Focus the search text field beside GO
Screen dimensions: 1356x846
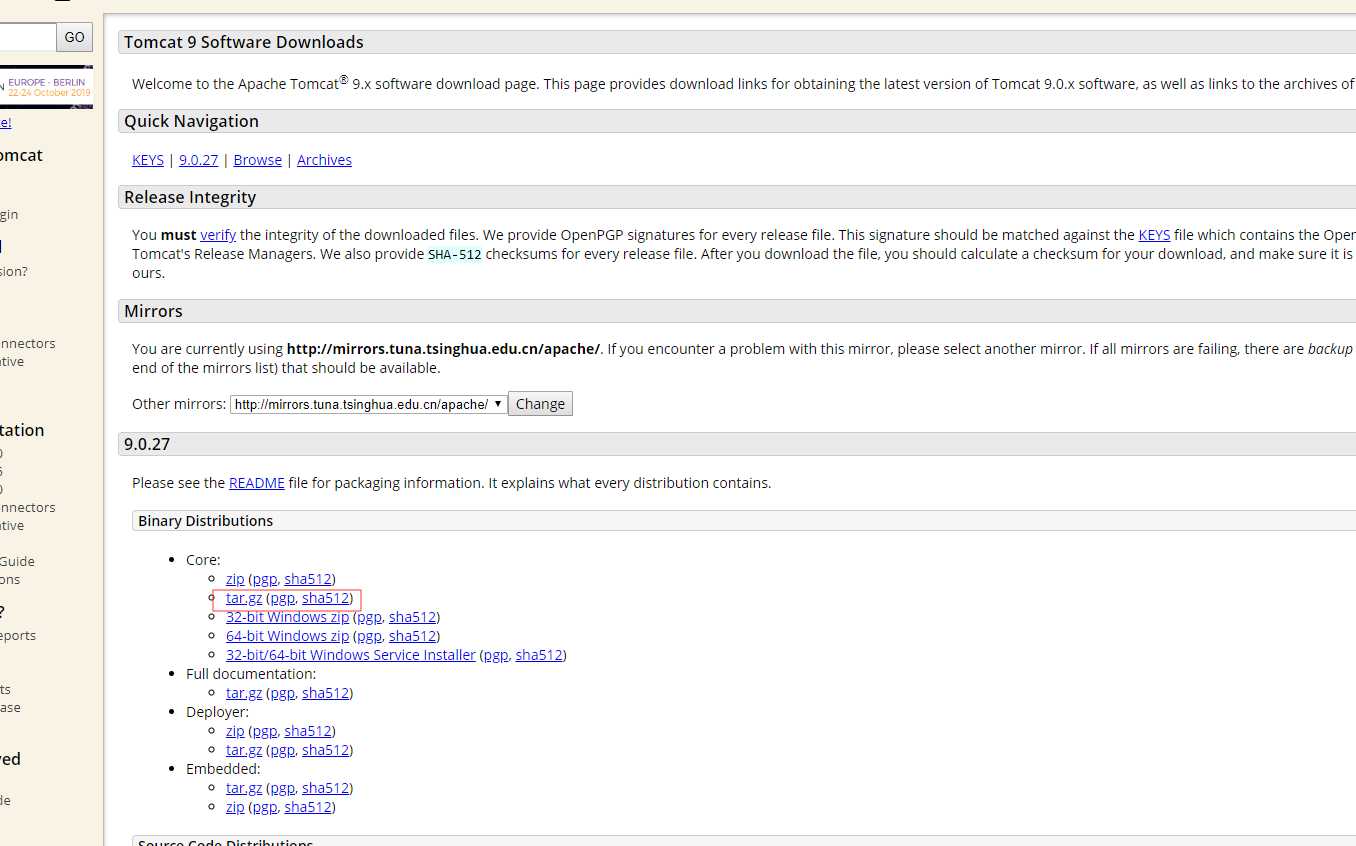click(27, 37)
